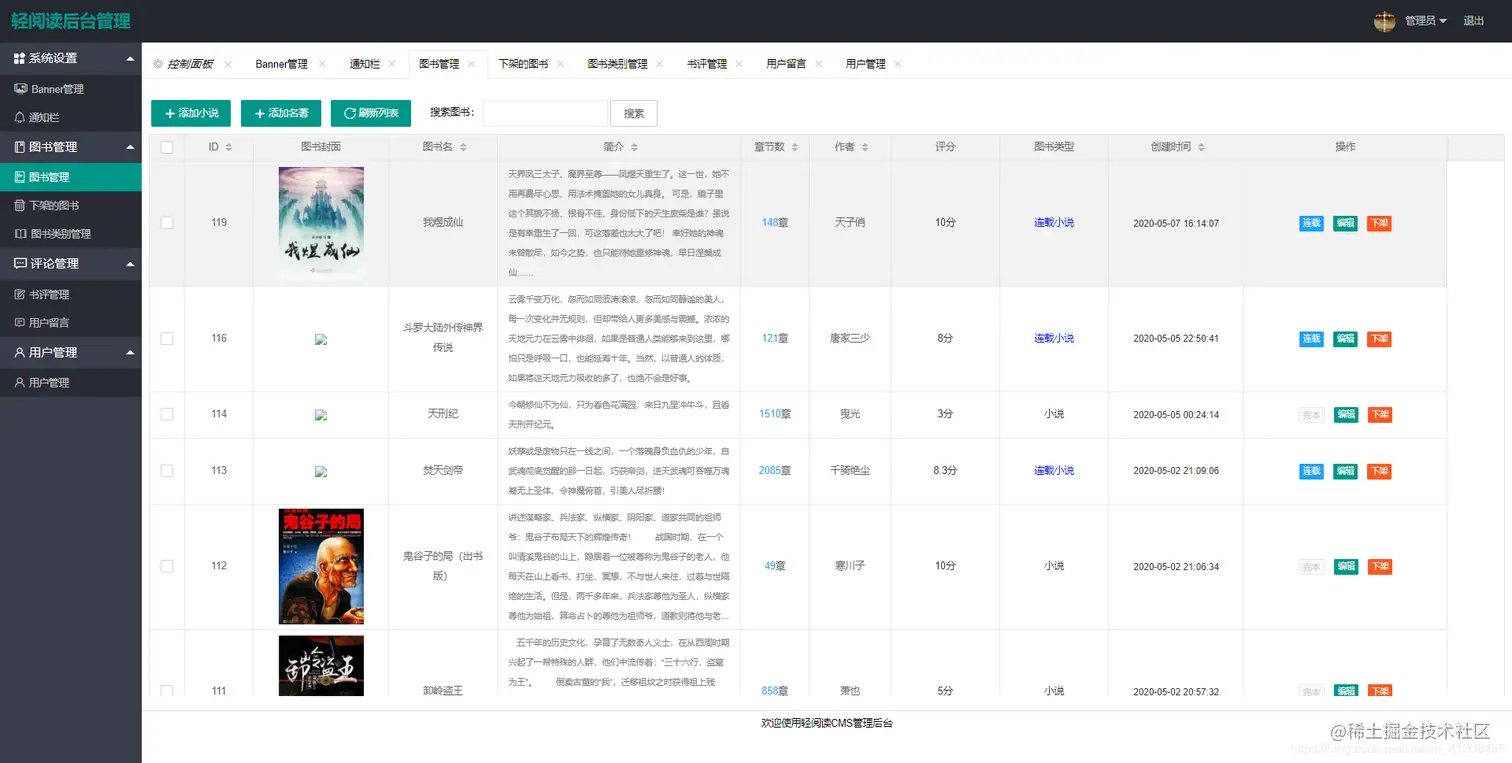
Task: Collapse the 系统设置 sidebar section
Action: pos(70,58)
